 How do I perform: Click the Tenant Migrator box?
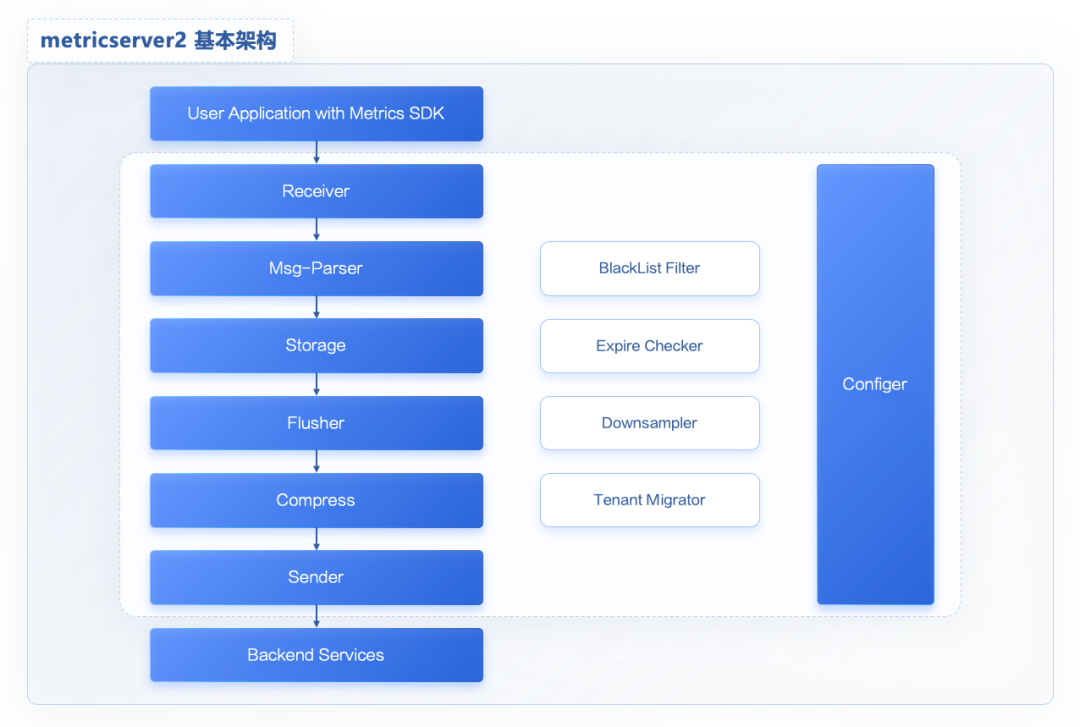[x=650, y=500]
